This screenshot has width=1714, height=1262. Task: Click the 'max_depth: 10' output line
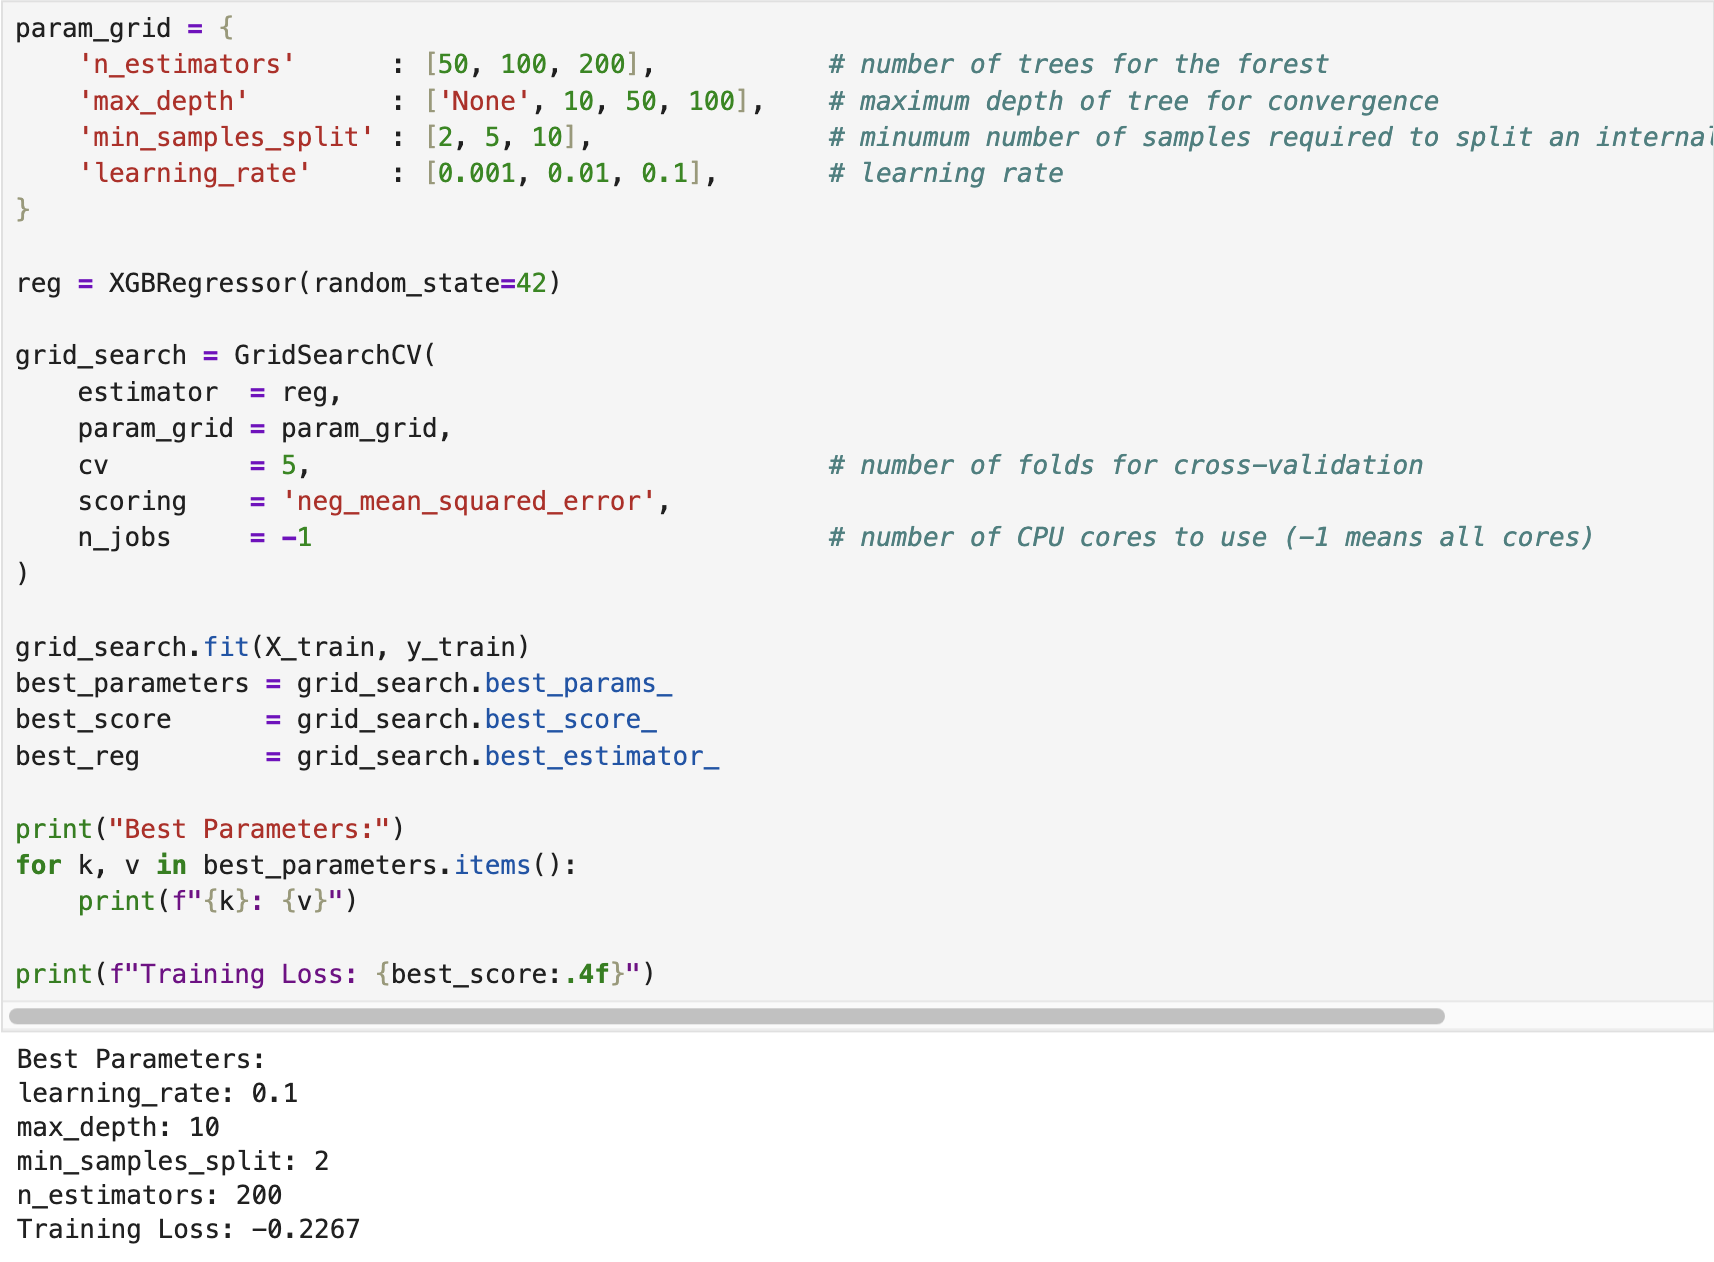click(118, 1128)
